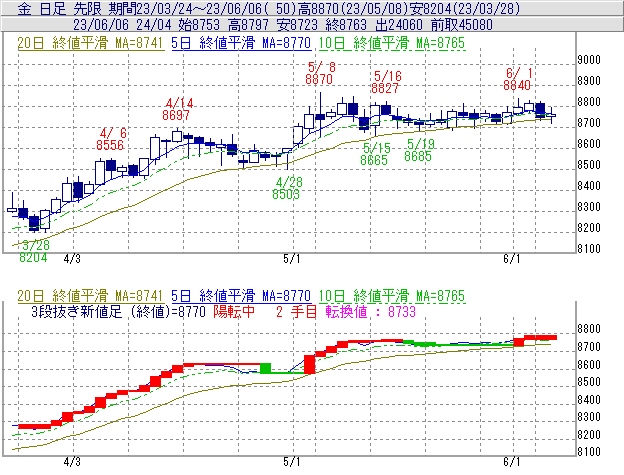Click the 高8797 value in second header
This screenshot has width=624, height=475.
click(248, 25)
